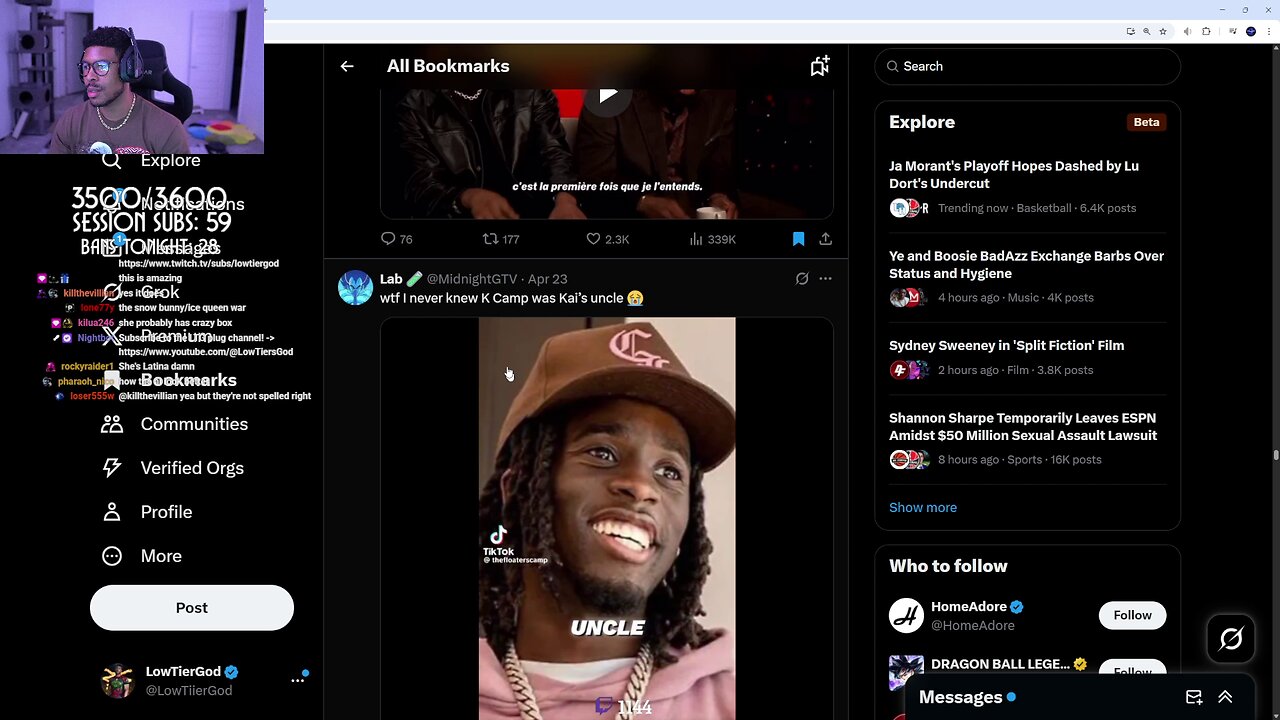Image resolution: width=1280 pixels, height=720 pixels.
Task: Open the floating Grok button
Action: (1231, 638)
